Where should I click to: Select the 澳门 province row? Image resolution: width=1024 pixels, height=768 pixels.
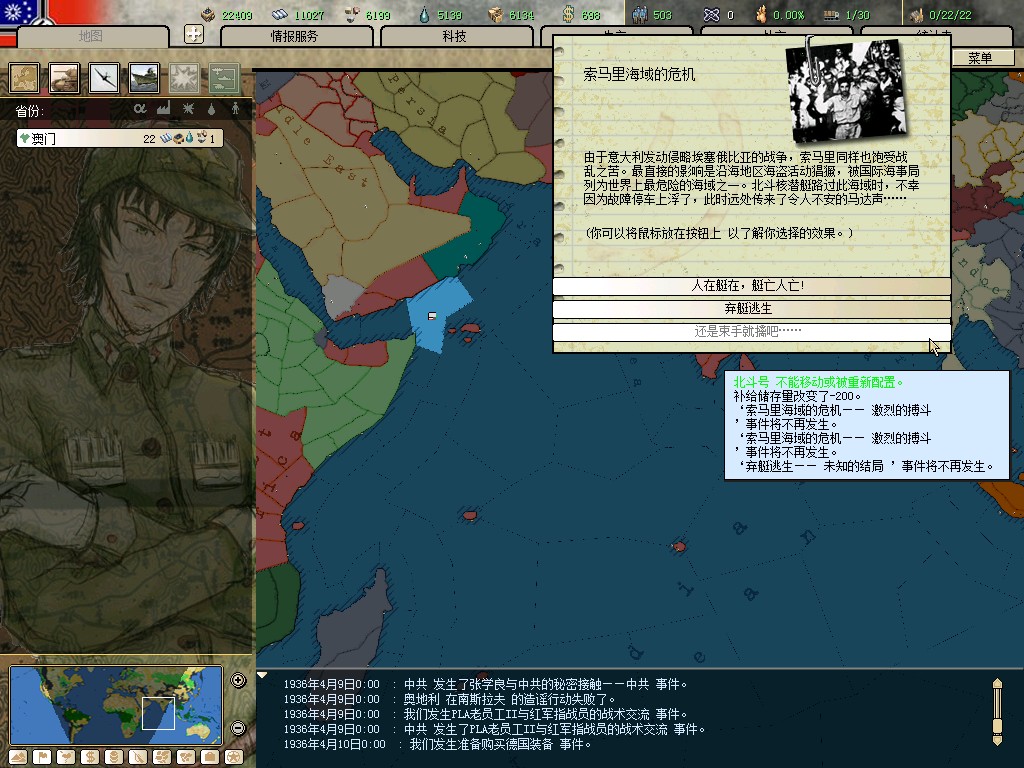pyautogui.click(x=120, y=138)
